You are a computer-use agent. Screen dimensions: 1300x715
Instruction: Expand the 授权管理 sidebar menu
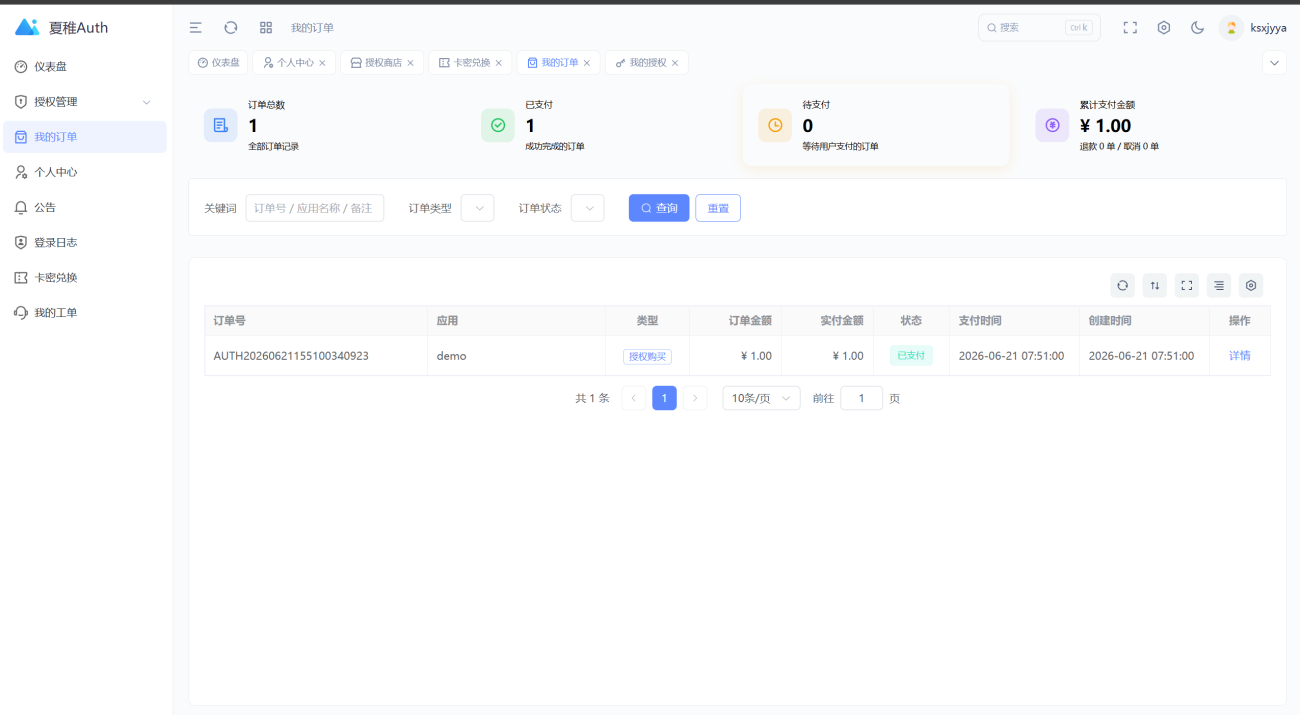tap(85, 102)
